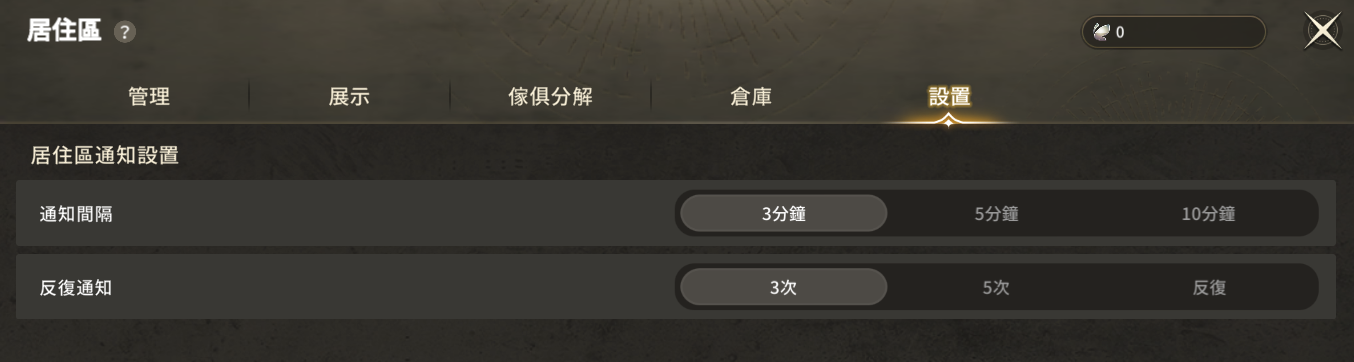The height and width of the screenshot is (362, 1354).
Task: Click the 居住區通知設置 section header
Action: click(x=105, y=155)
